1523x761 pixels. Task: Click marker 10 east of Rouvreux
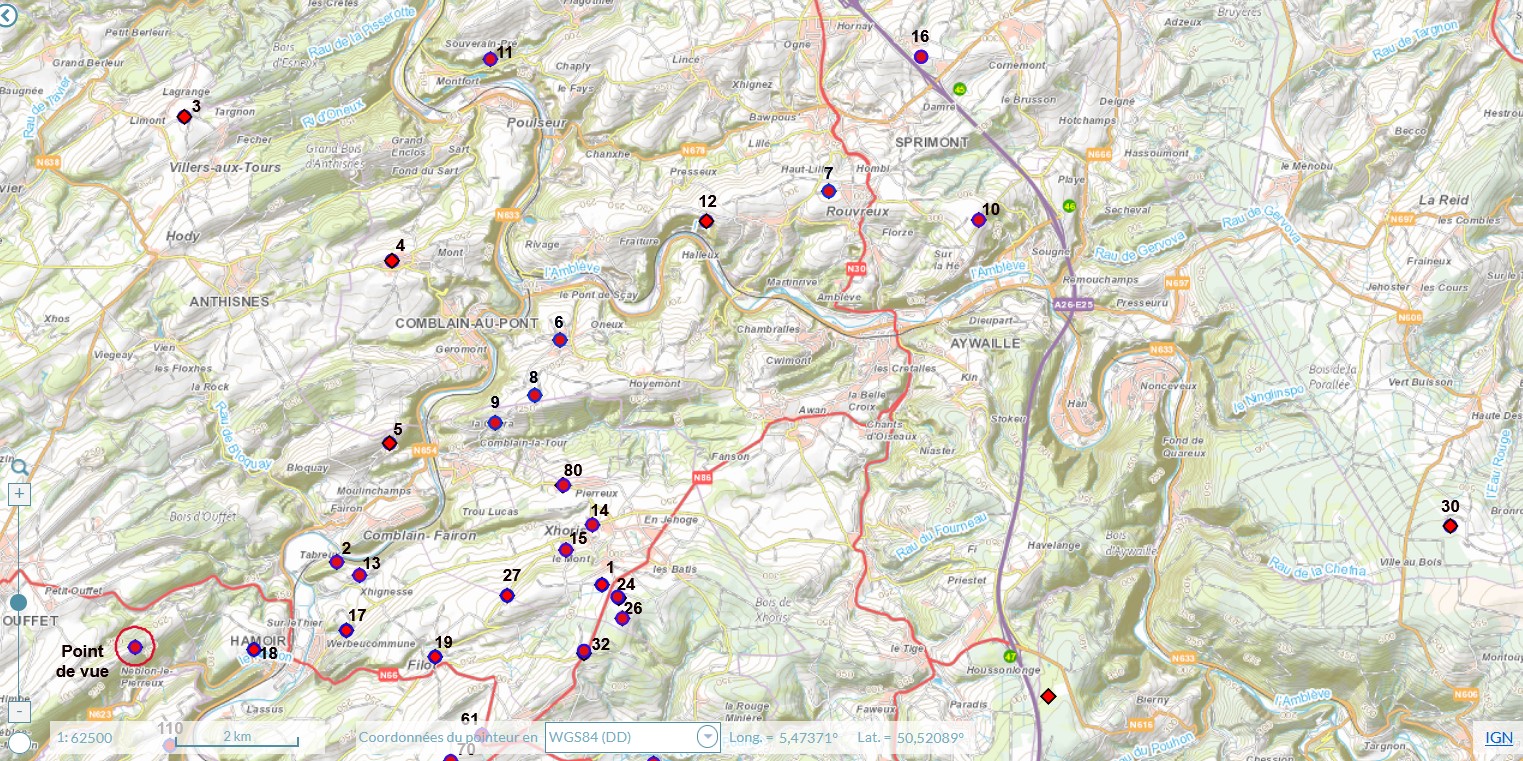click(978, 220)
